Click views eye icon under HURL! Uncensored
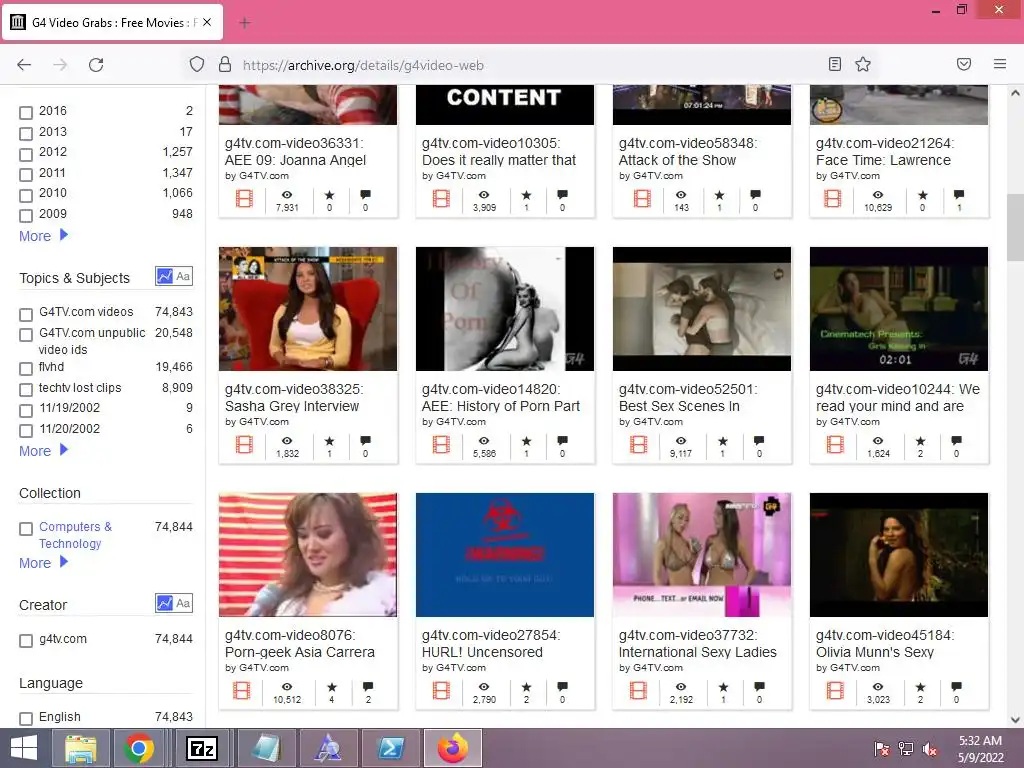Viewport: 1024px width, 768px height. coord(484,687)
